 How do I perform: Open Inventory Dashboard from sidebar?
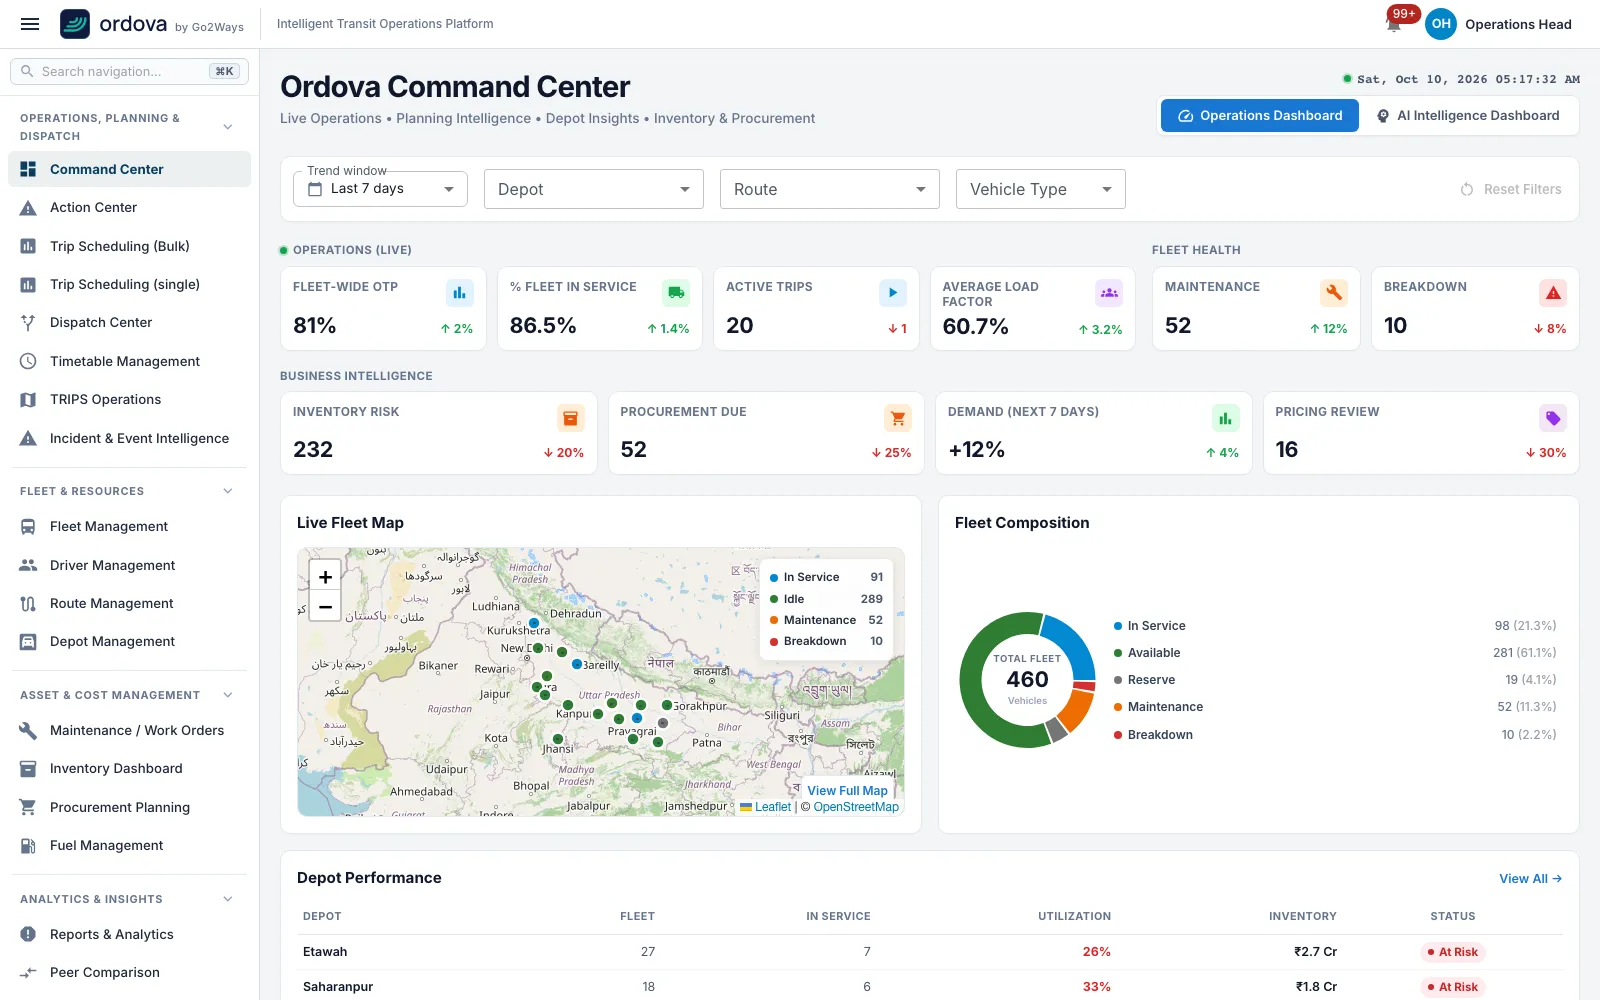[x=130, y=768]
